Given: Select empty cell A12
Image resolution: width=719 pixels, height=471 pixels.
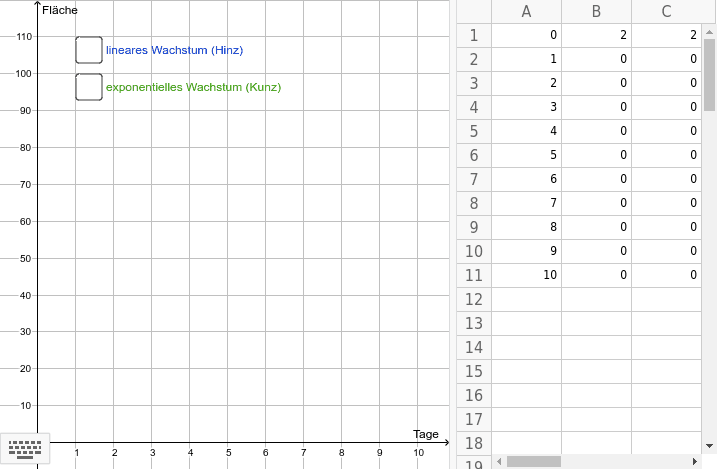Looking at the screenshot, I should click(x=526, y=299).
